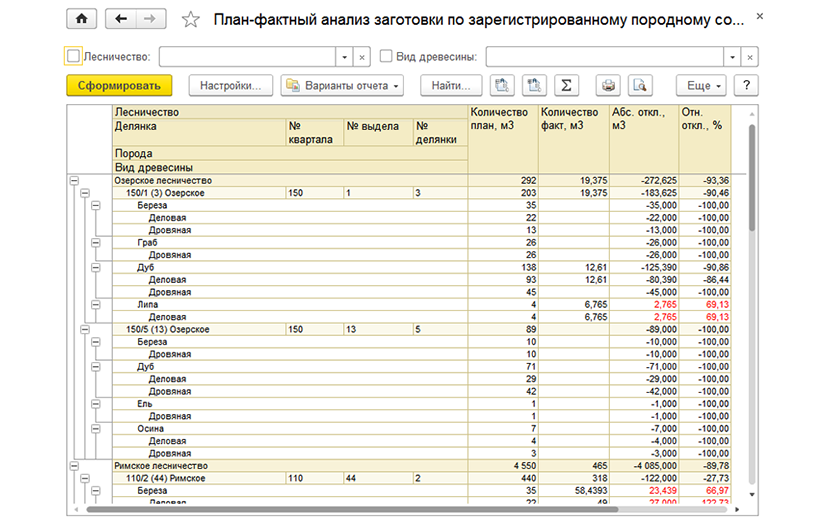Click the back arrow navigation button
Image resolution: width=830 pixels, height=521 pixels.
(x=121, y=19)
